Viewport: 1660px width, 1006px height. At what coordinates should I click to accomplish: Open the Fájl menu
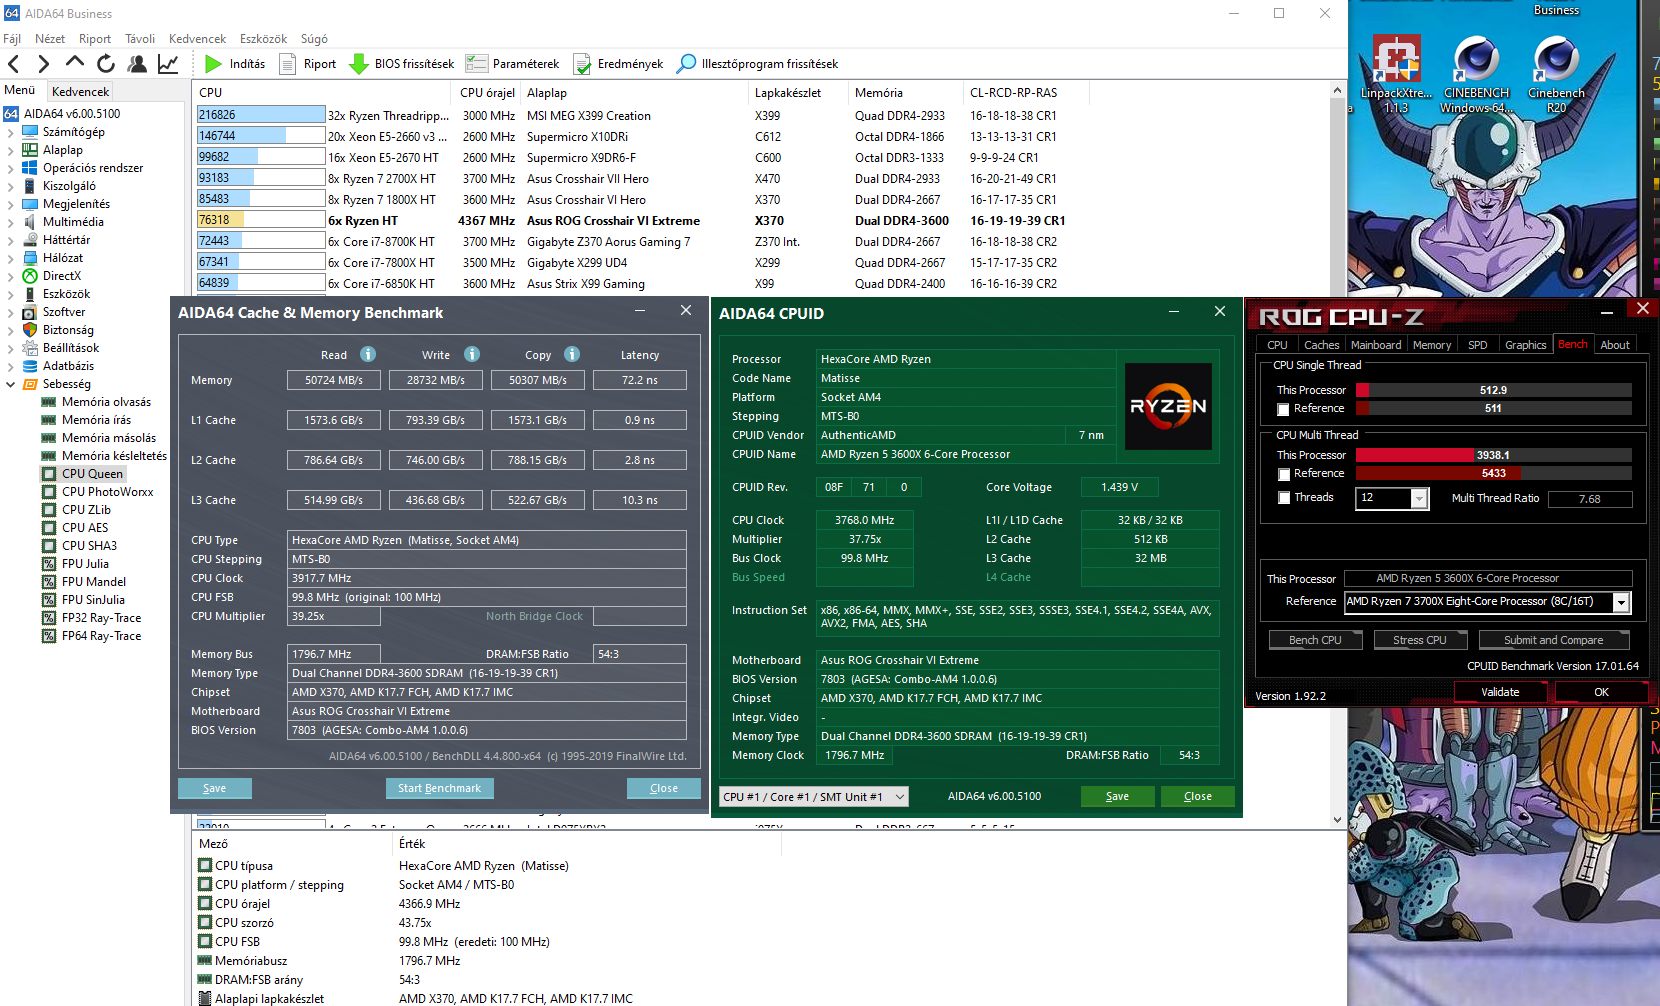tap(12, 39)
